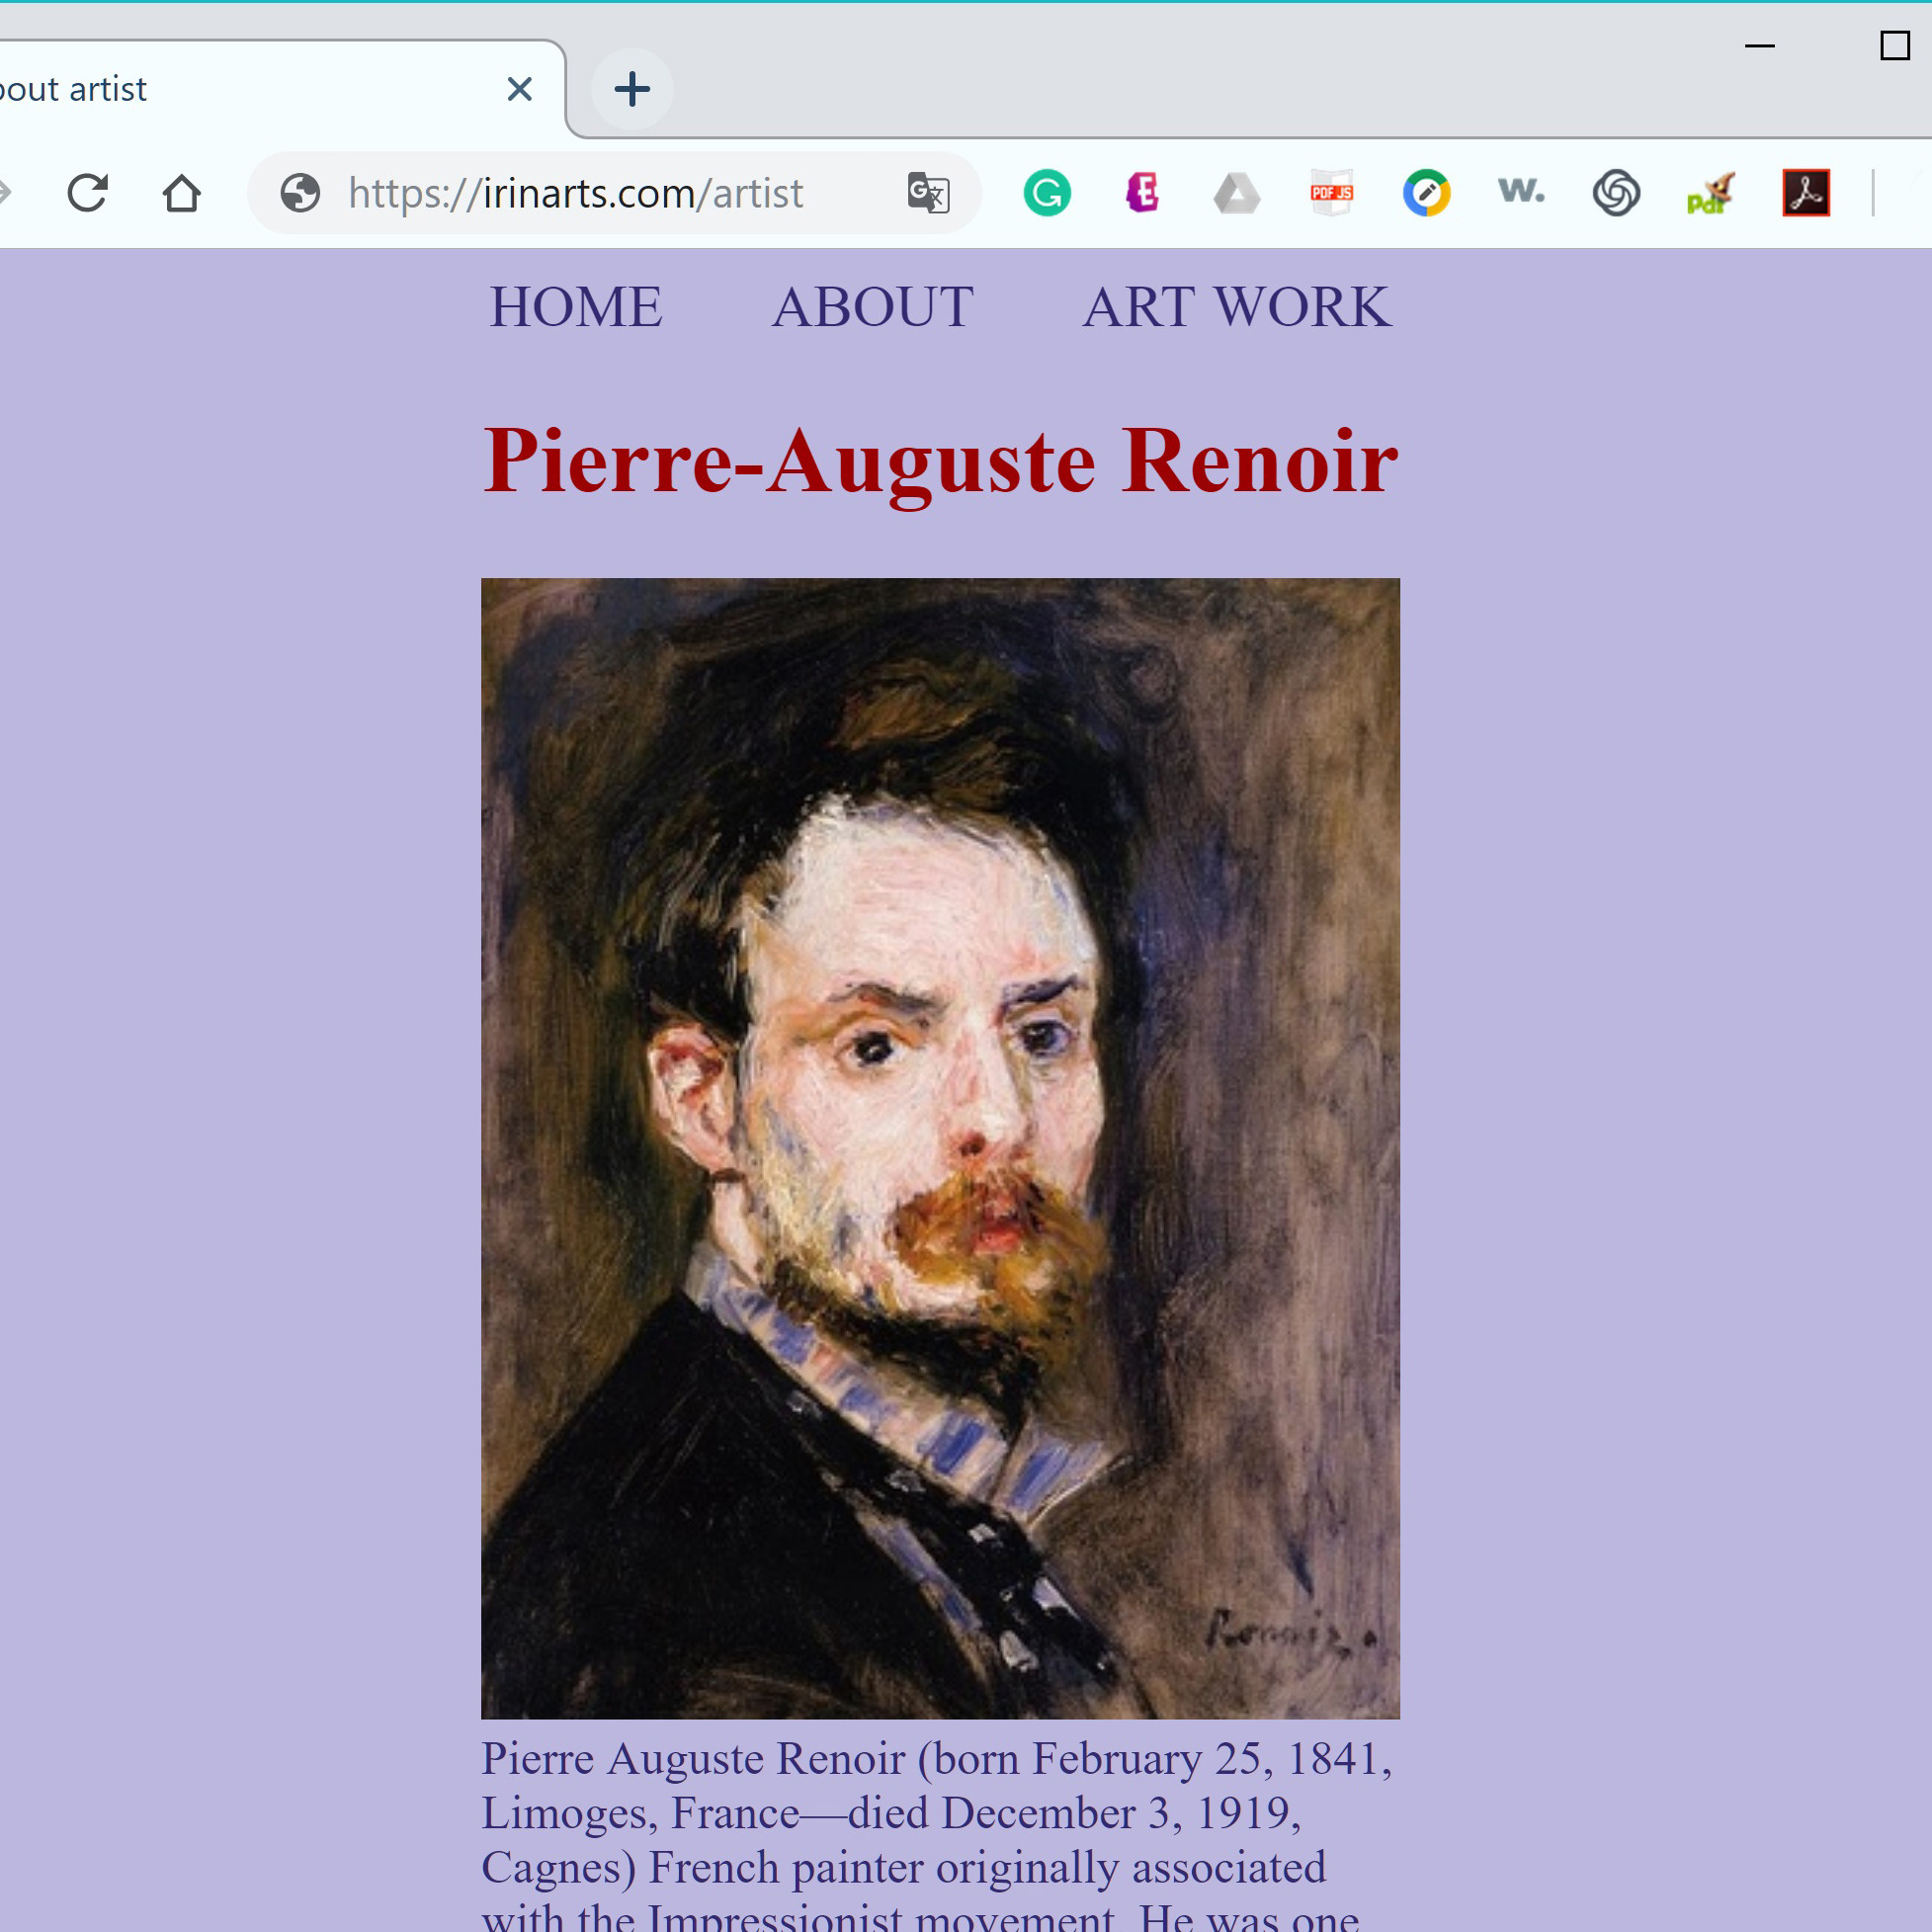This screenshot has width=1932, height=1932.
Task: Reload the page with the refresh icon
Action: click(x=87, y=193)
